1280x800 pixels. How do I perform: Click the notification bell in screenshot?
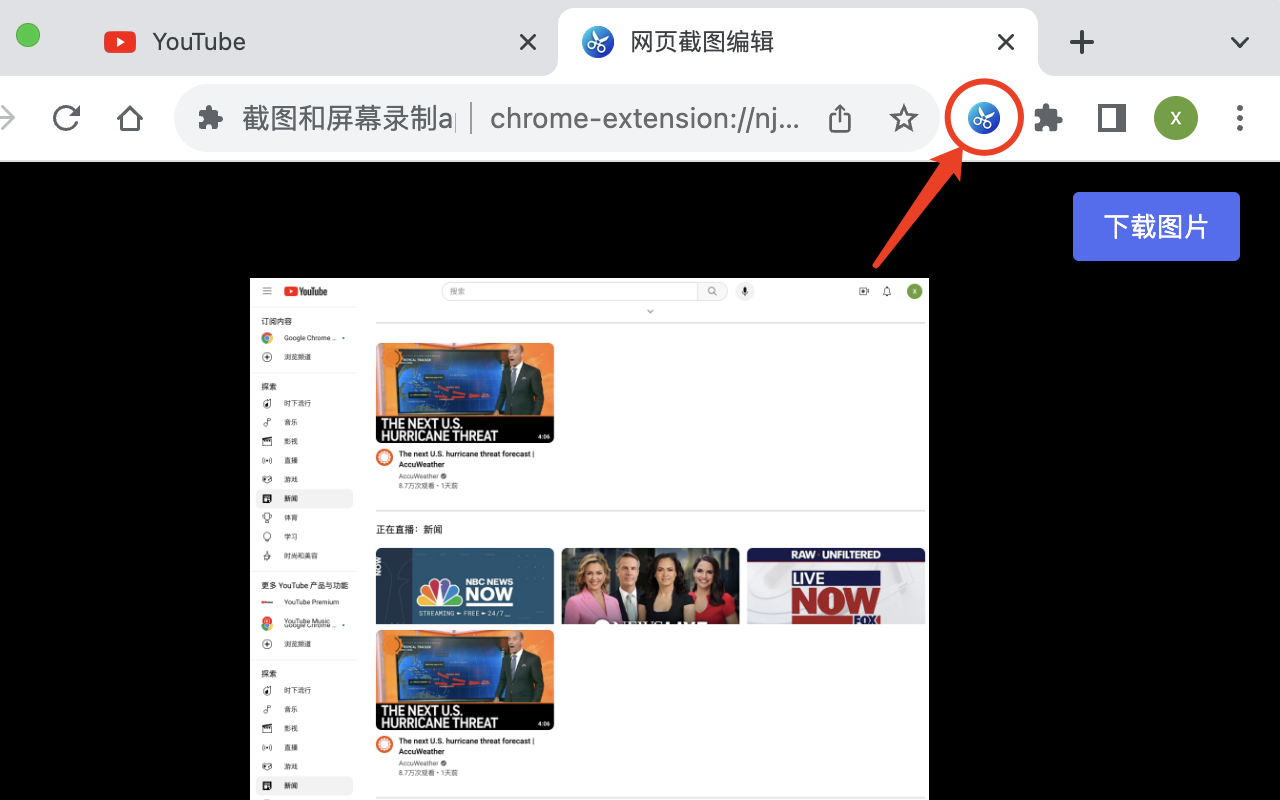pyautogui.click(x=887, y=291)
